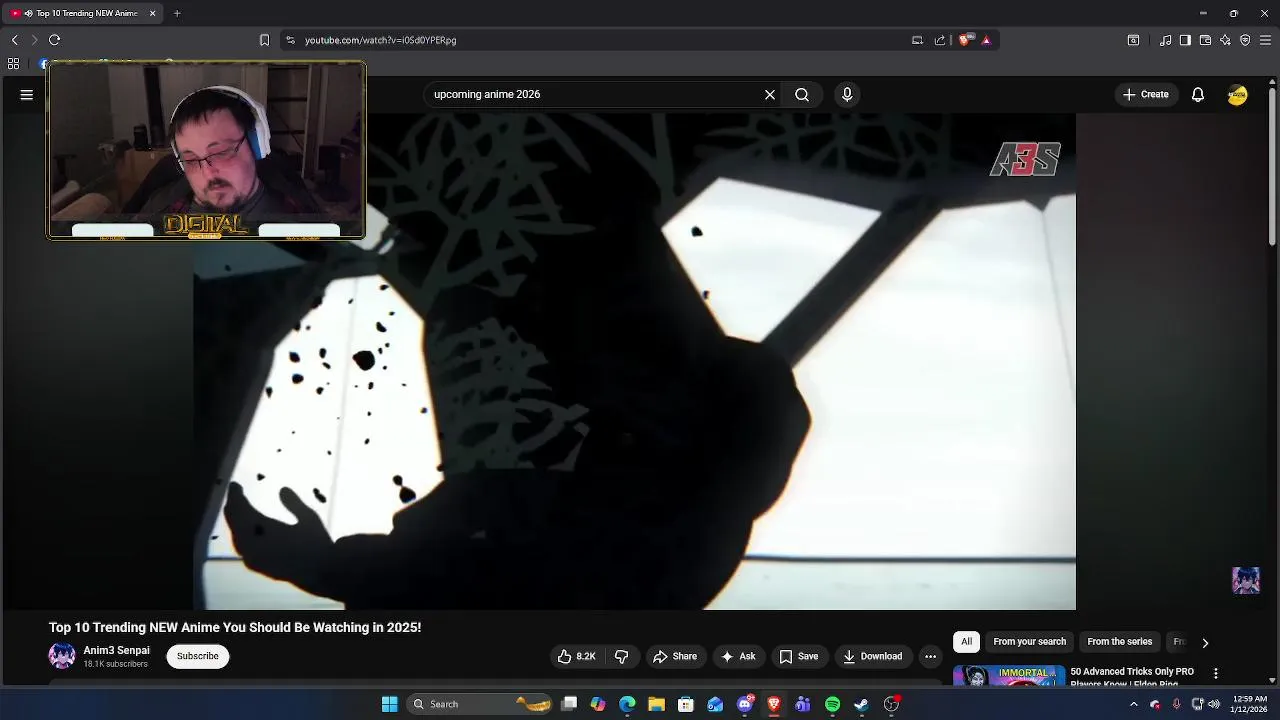Open Brave Wallet icon
1280x720 pixels.
pos(1205,40)
